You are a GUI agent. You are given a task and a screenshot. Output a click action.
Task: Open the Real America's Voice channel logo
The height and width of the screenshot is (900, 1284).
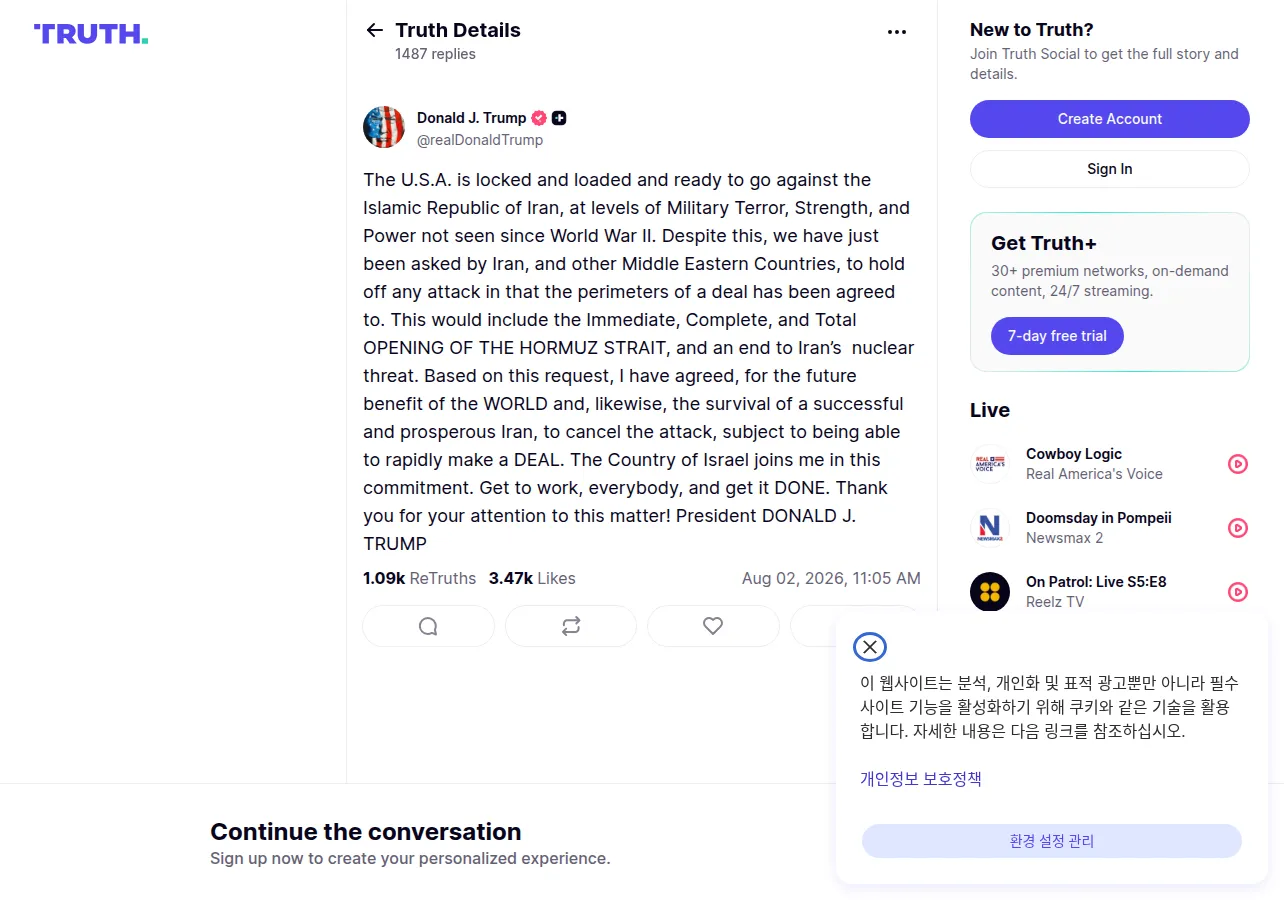click(990, 464)
